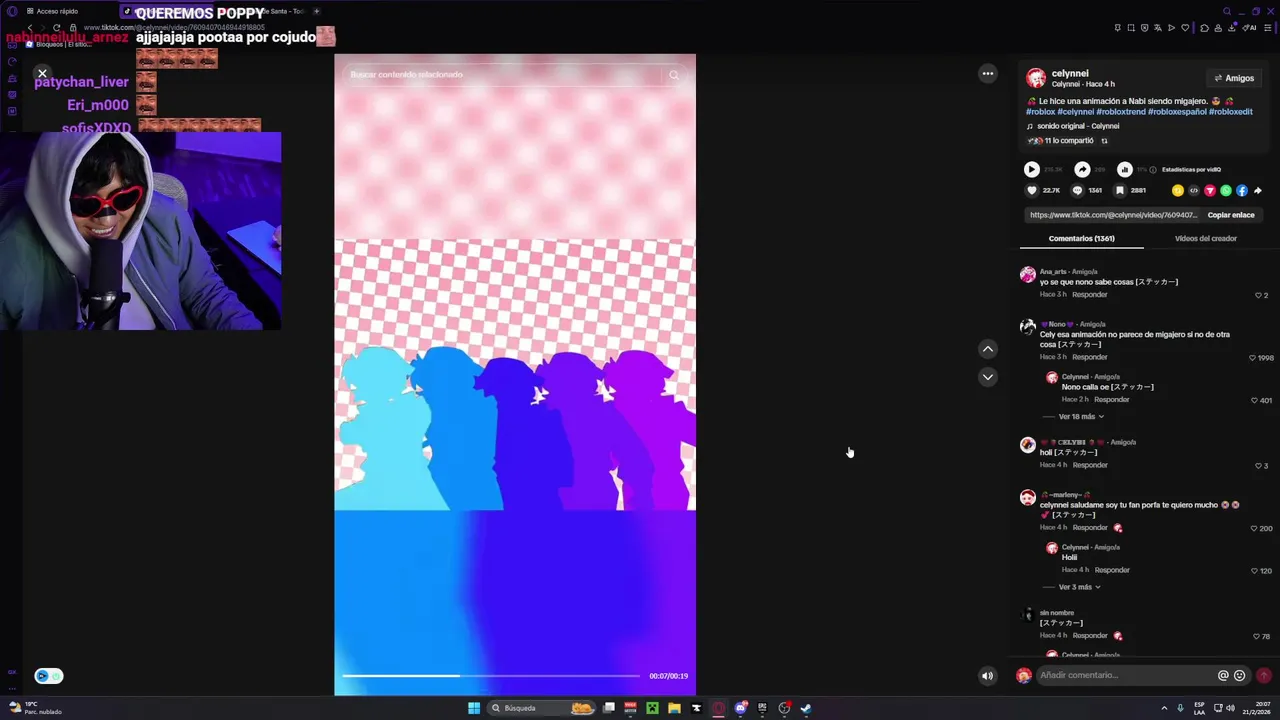
Task: Open the three-dot more options menu
Action: pyautogui.click(x=987, y=73)
